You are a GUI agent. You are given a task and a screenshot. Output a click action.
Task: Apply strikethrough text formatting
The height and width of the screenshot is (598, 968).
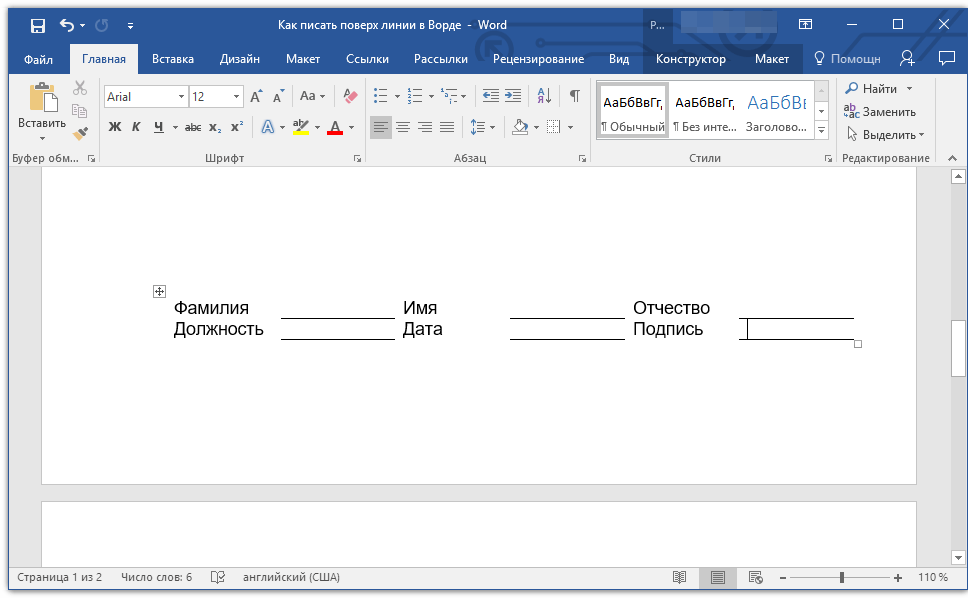pyautogui.click(x=193, y=127)
